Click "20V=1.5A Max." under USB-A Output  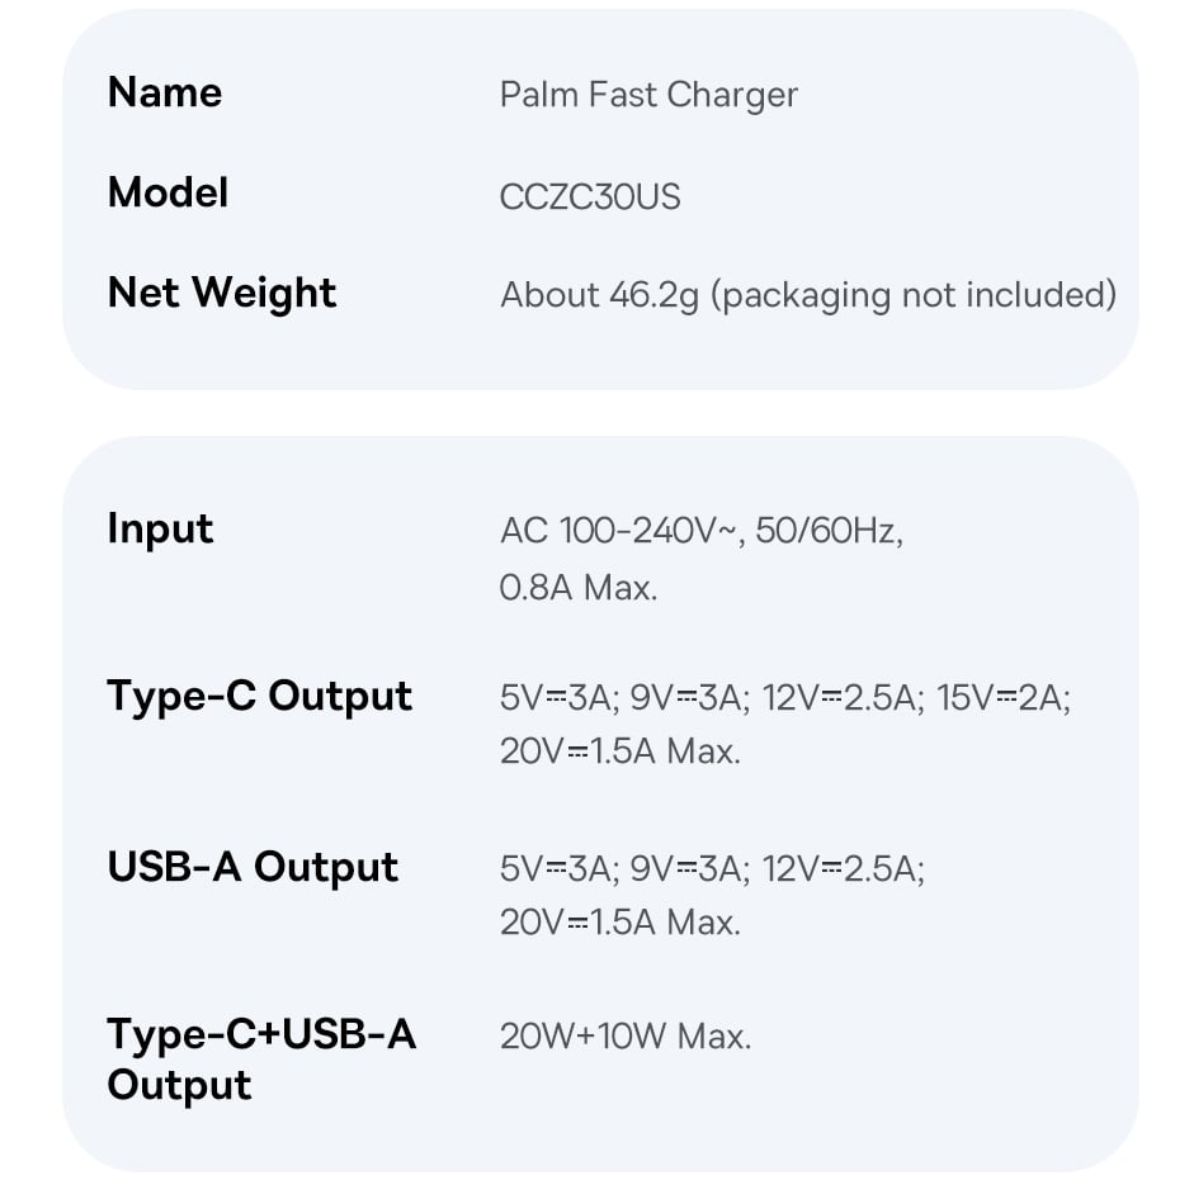620,922
